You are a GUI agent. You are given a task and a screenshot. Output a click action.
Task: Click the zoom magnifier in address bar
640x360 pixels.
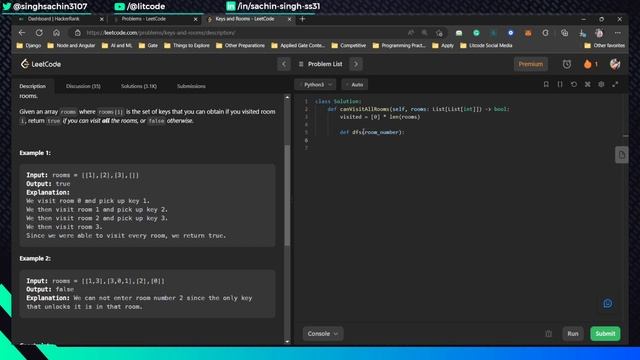coord(424,33)
